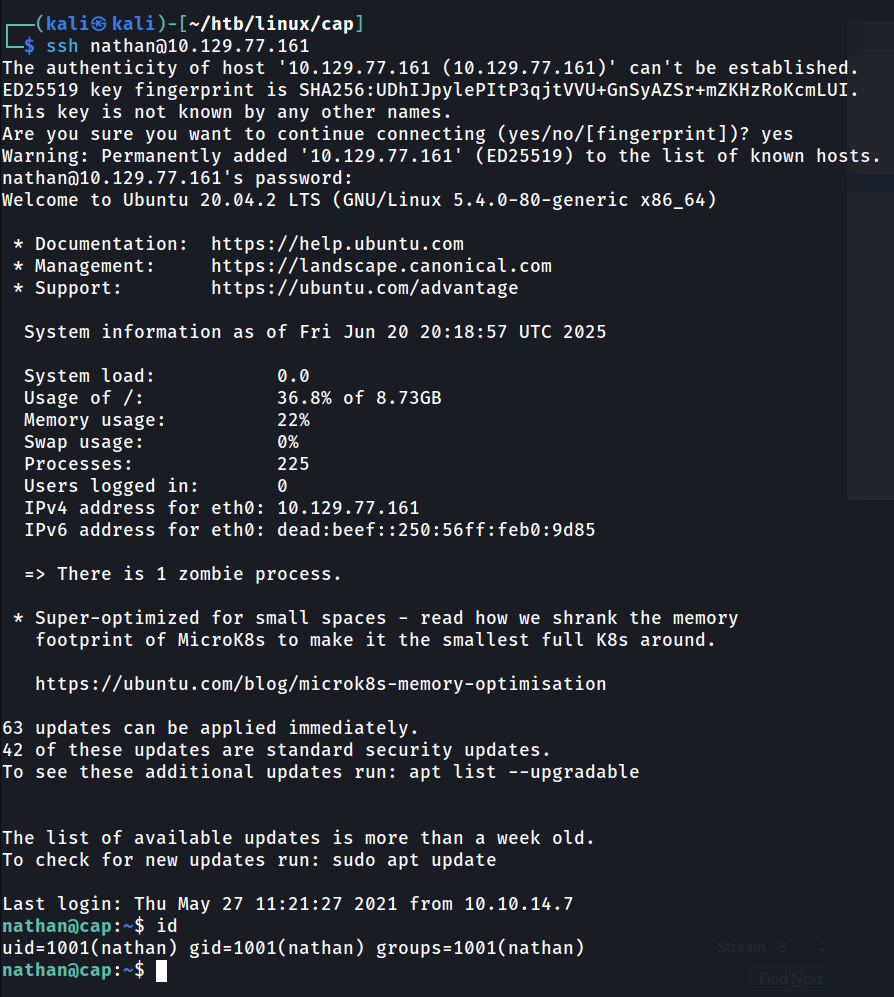The height and width of the screenshot is (997, 894).
Task: Open the microk8s-memory-optimisation blog link
Action: (320, 684)
